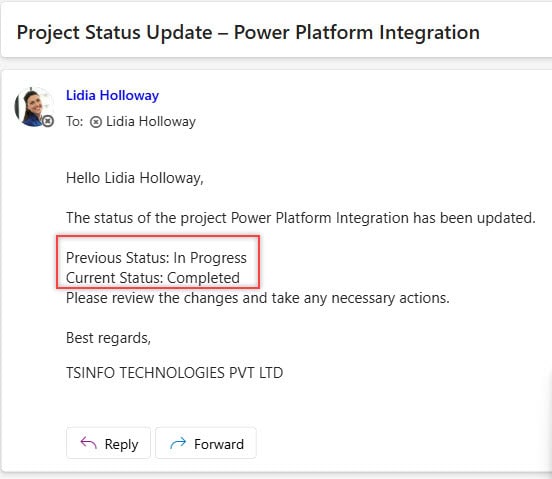Click Lidia Holloway's profile photo
This screenshot has height=479, width=552.
tap(34, 107)
